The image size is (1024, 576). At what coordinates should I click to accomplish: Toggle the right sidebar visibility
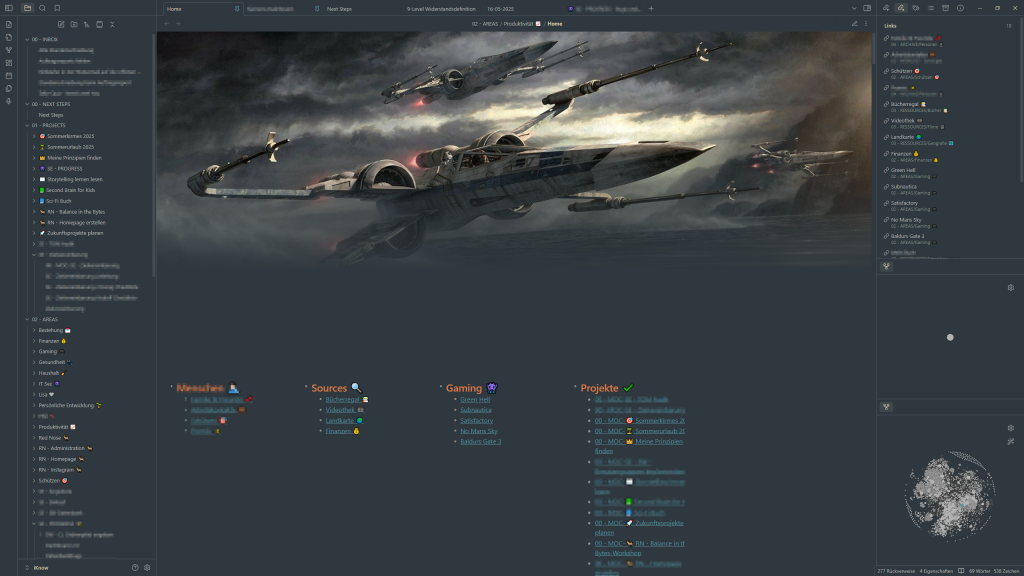click(868, 8)
